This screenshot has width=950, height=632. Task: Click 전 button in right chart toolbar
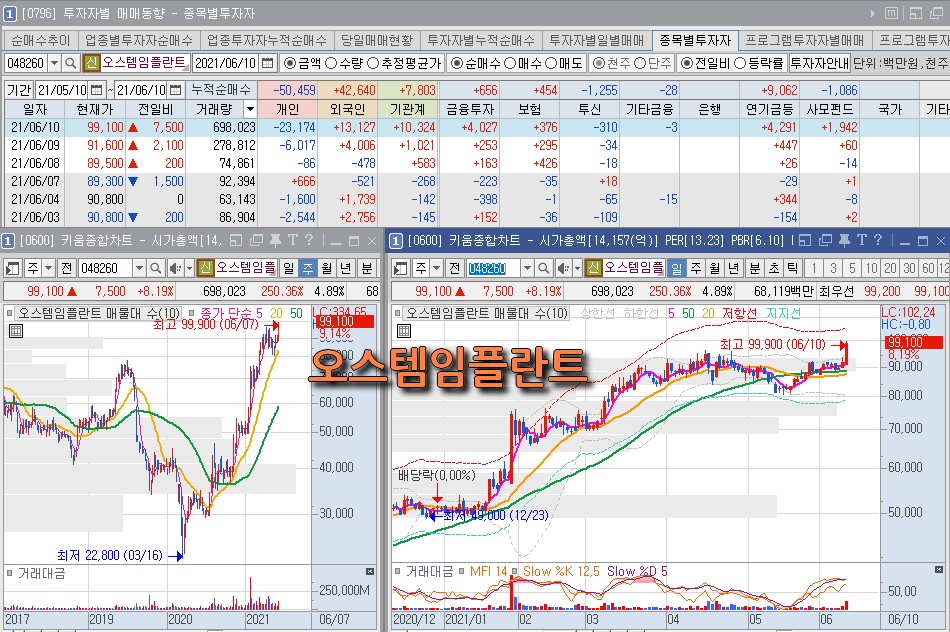click(x=454, y=268)
